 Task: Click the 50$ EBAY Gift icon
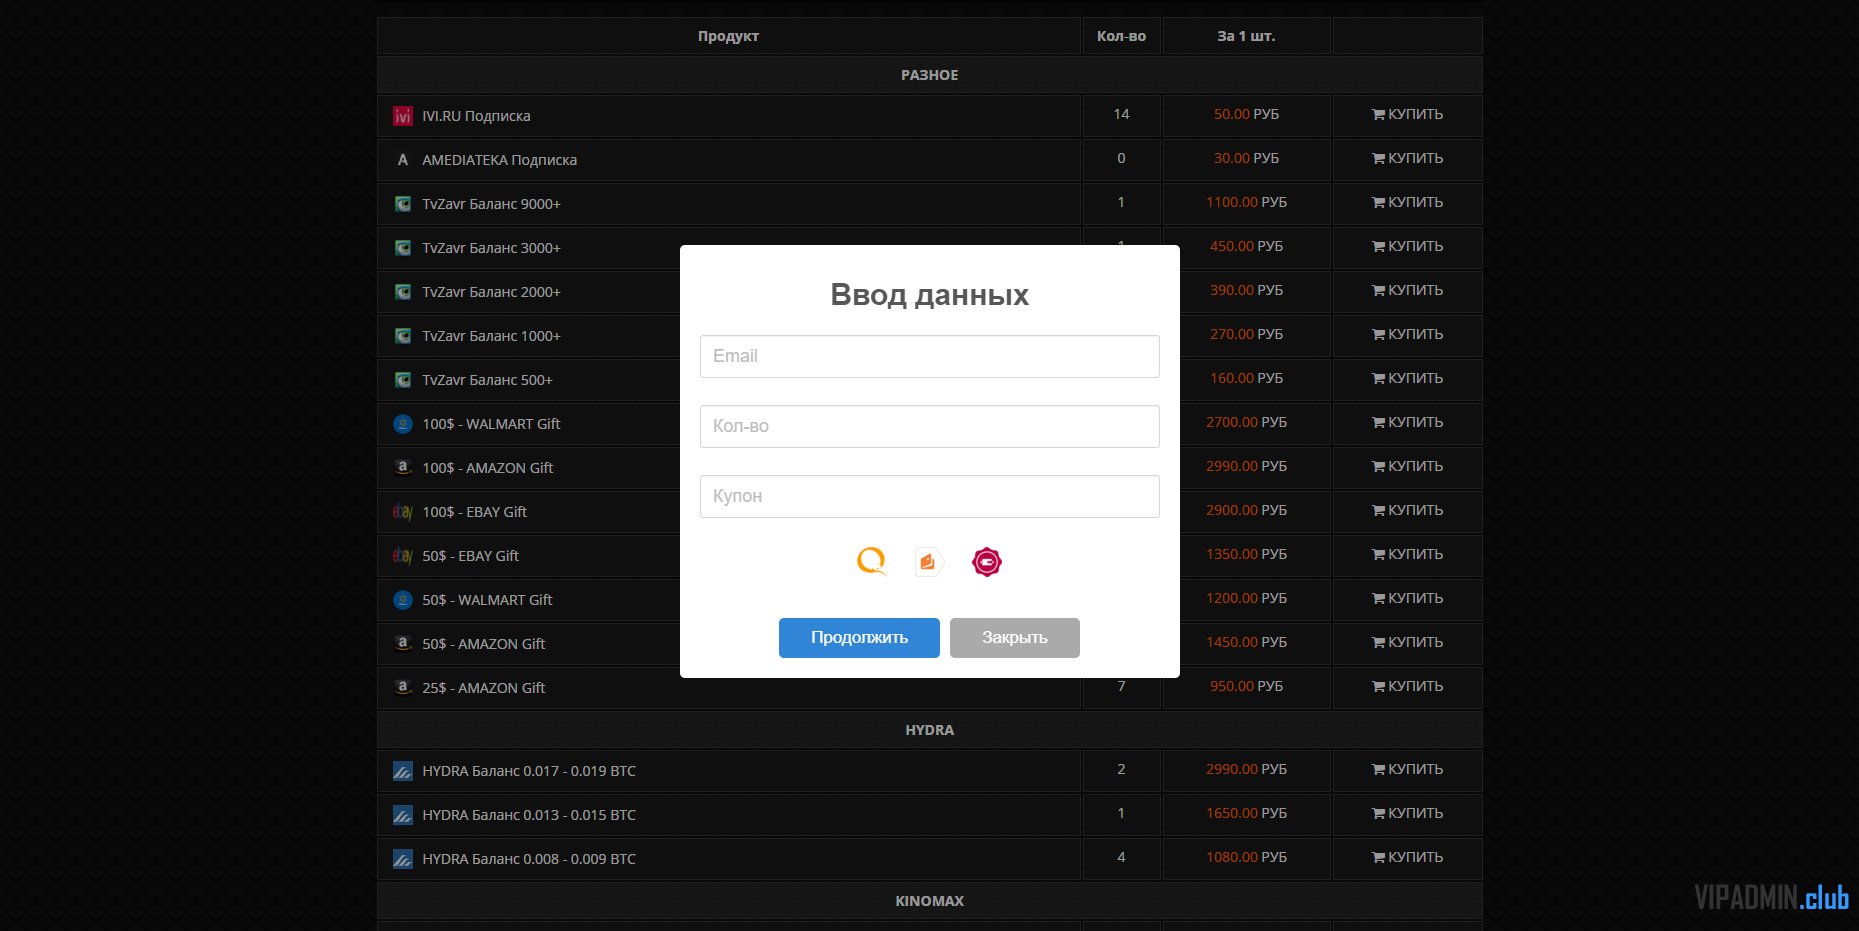[403, 556]
